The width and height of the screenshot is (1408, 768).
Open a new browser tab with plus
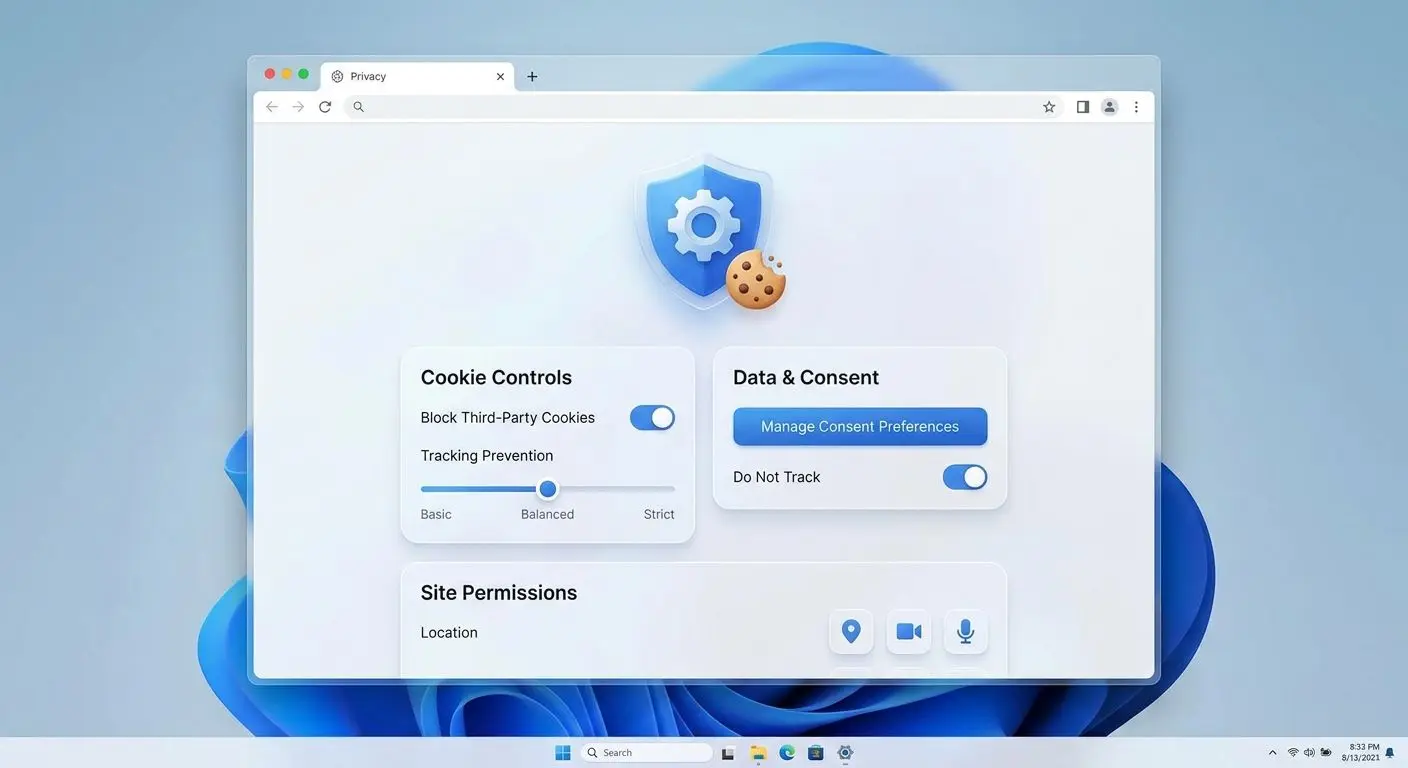coord(532,76)
